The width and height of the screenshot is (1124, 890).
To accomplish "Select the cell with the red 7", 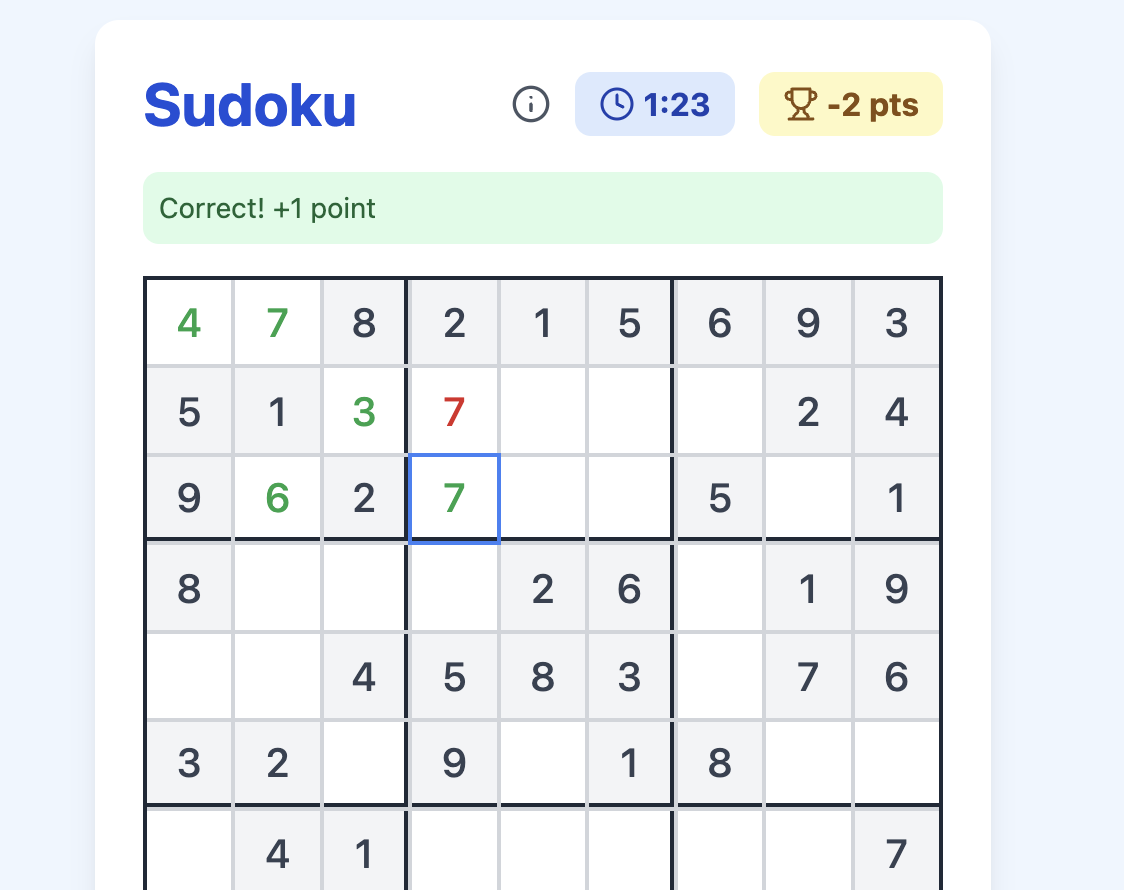I will pyautogui.click(x=454, y=412).
